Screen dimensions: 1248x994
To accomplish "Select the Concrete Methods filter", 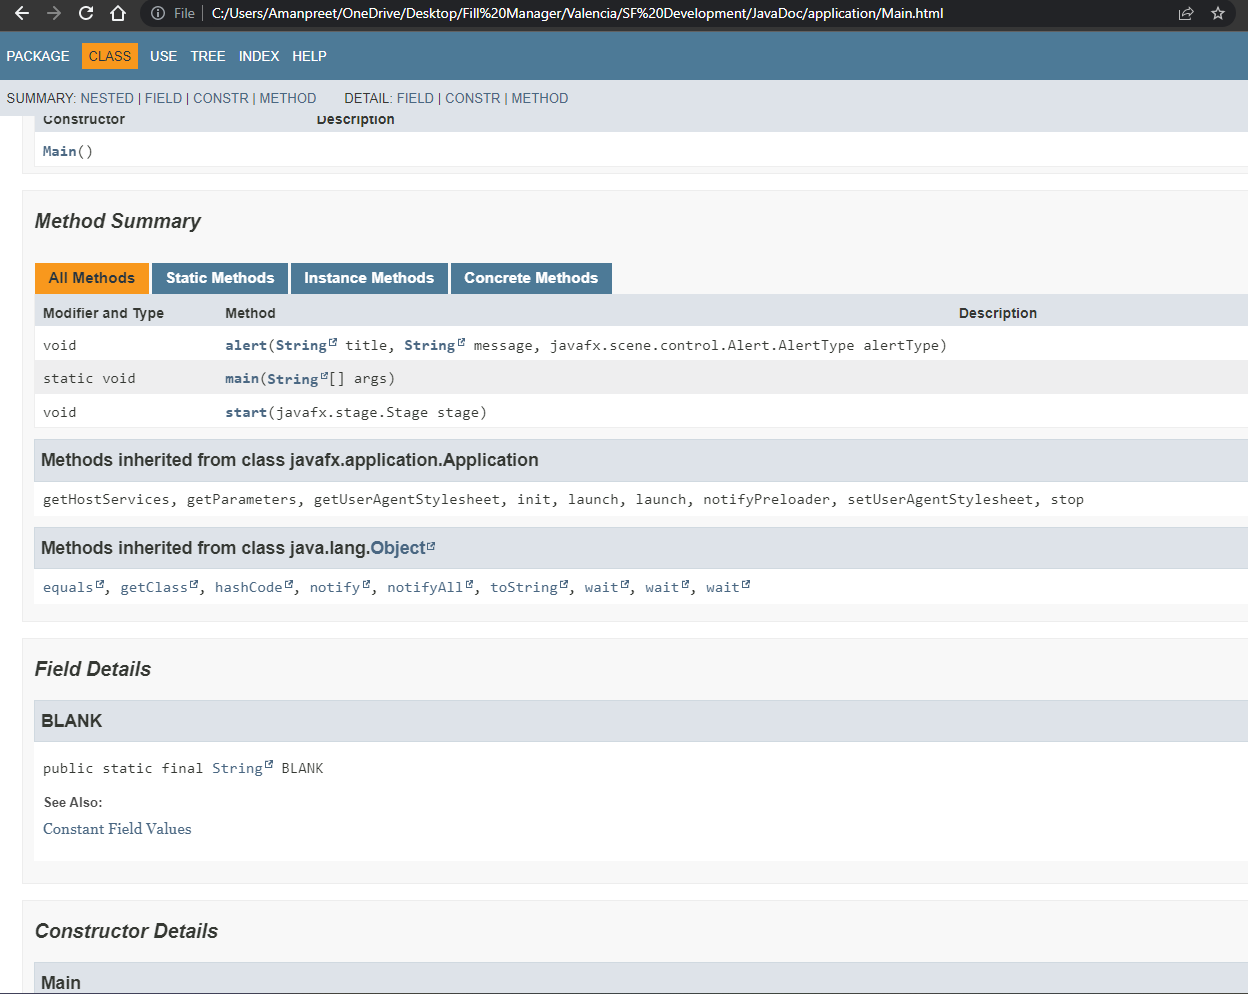I will pos(531,278).
